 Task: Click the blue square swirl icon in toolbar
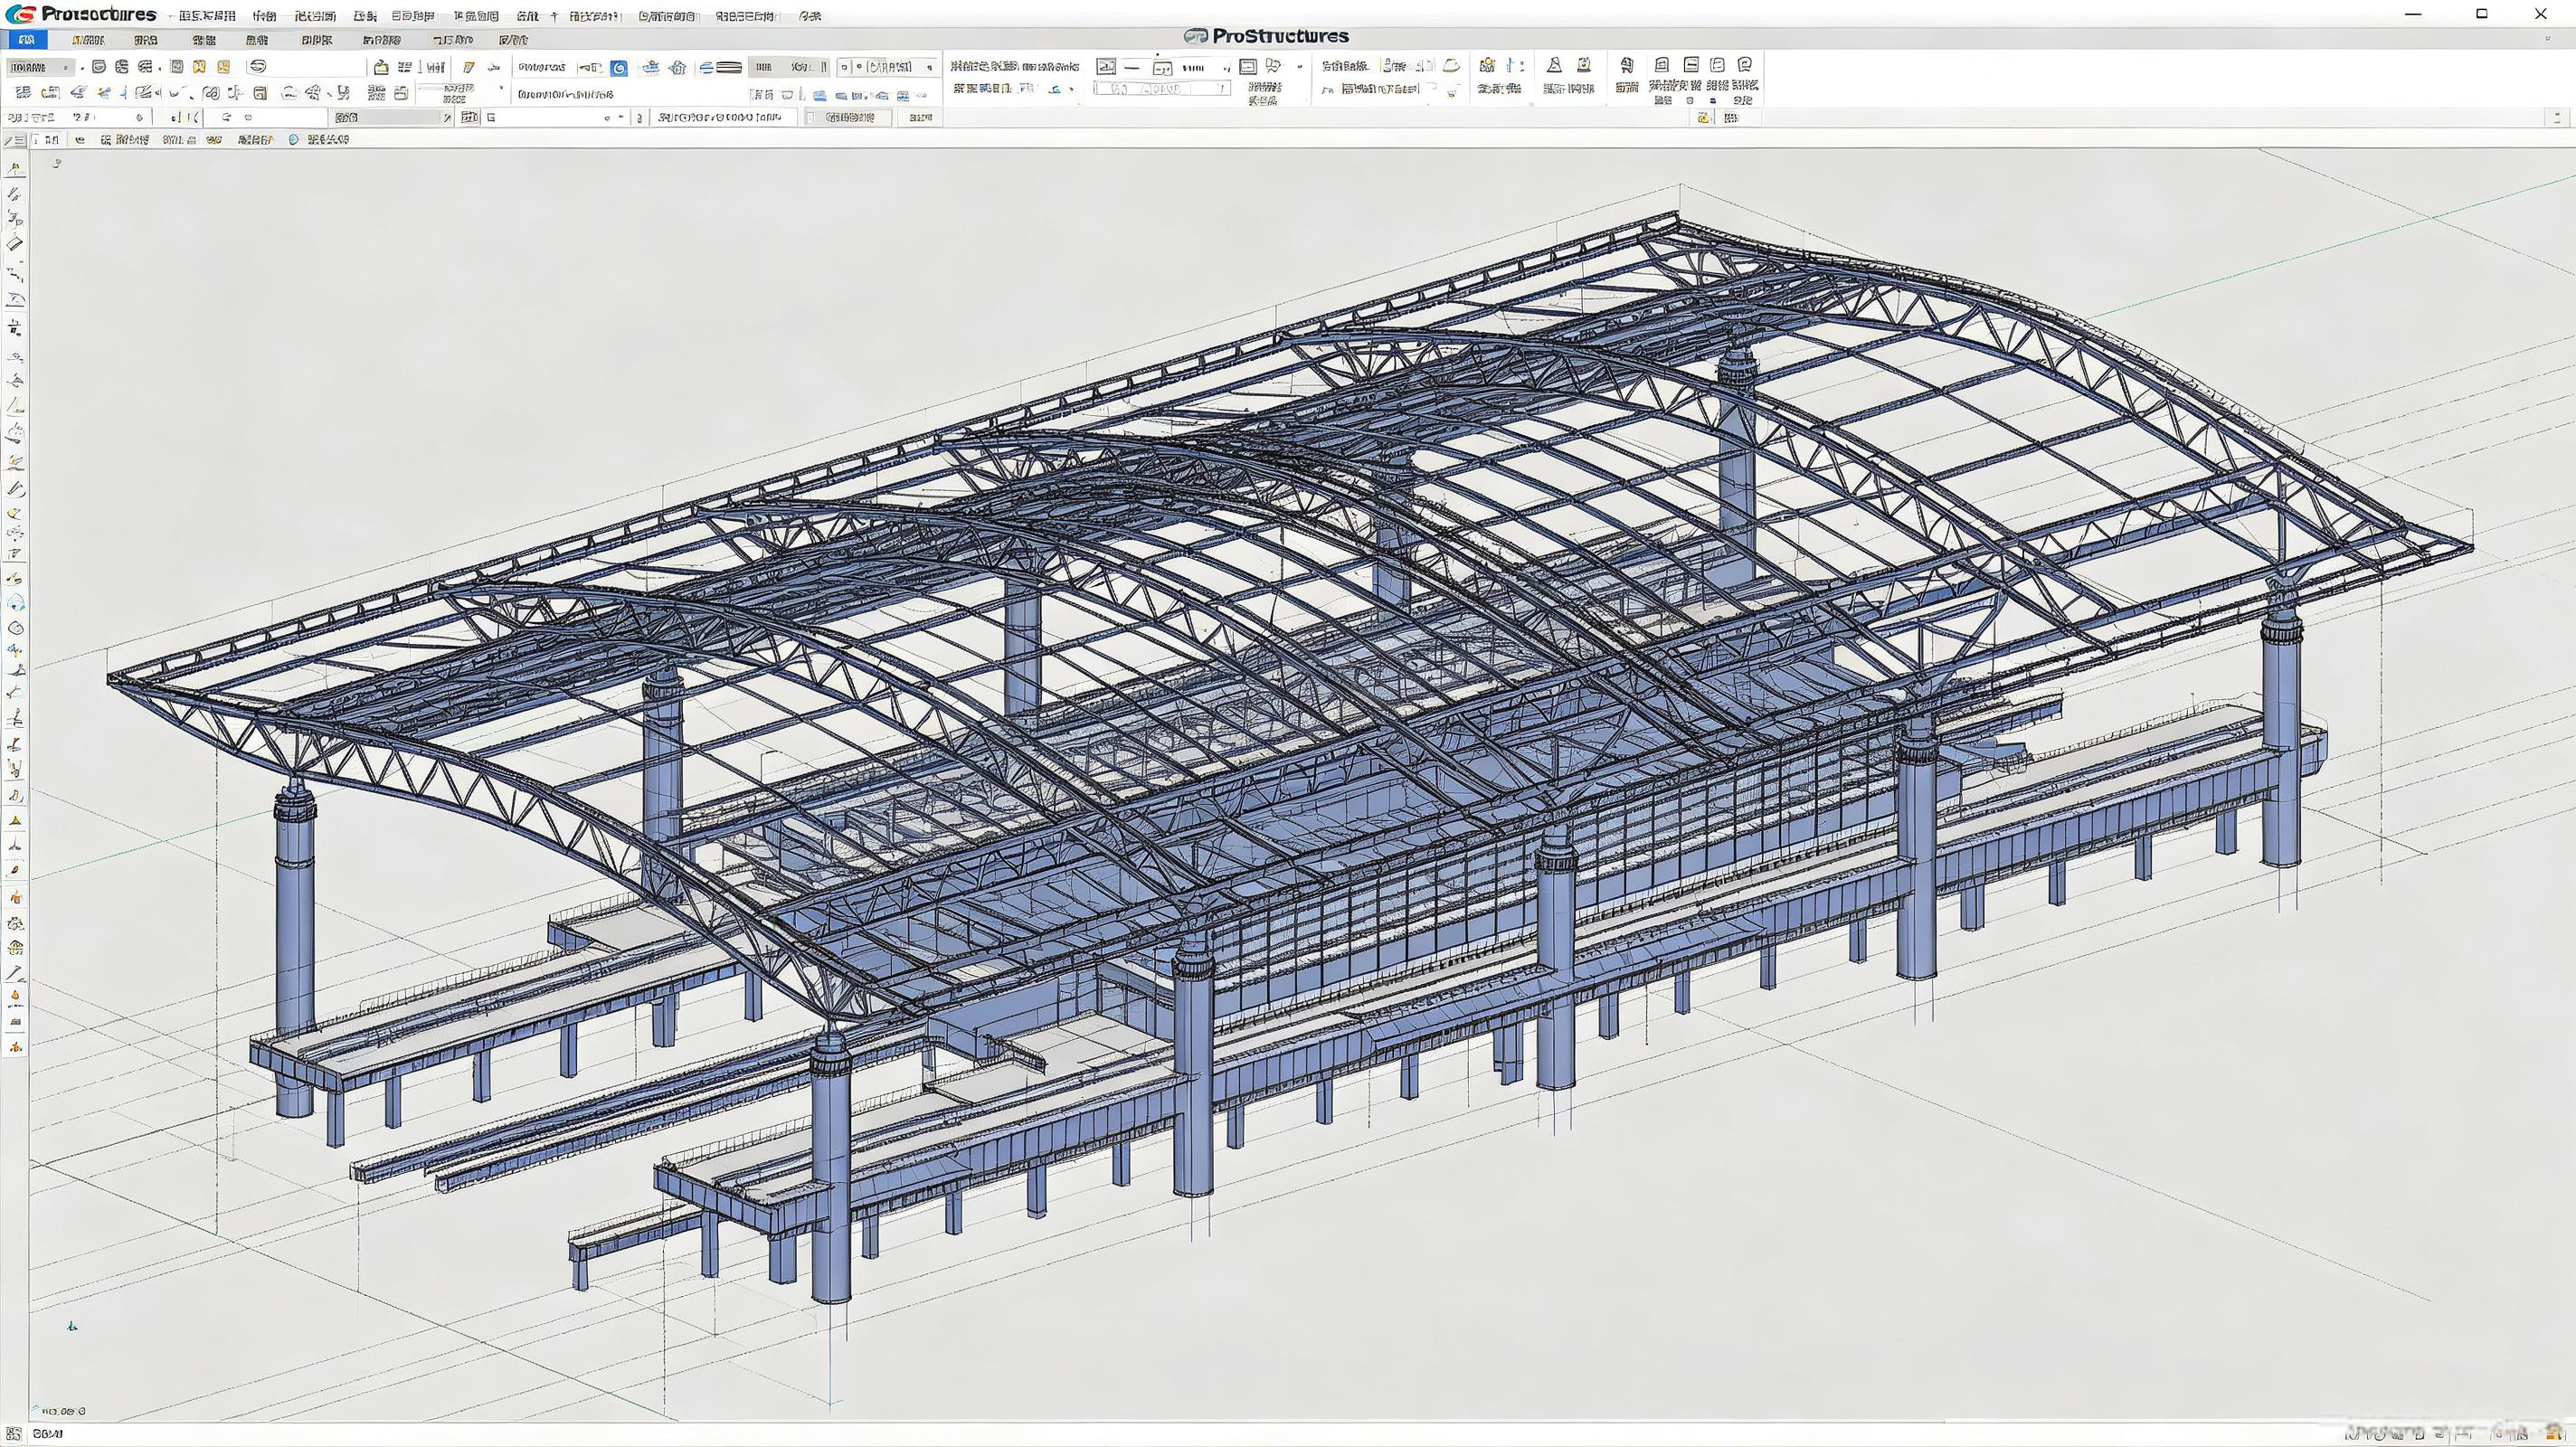619,68
